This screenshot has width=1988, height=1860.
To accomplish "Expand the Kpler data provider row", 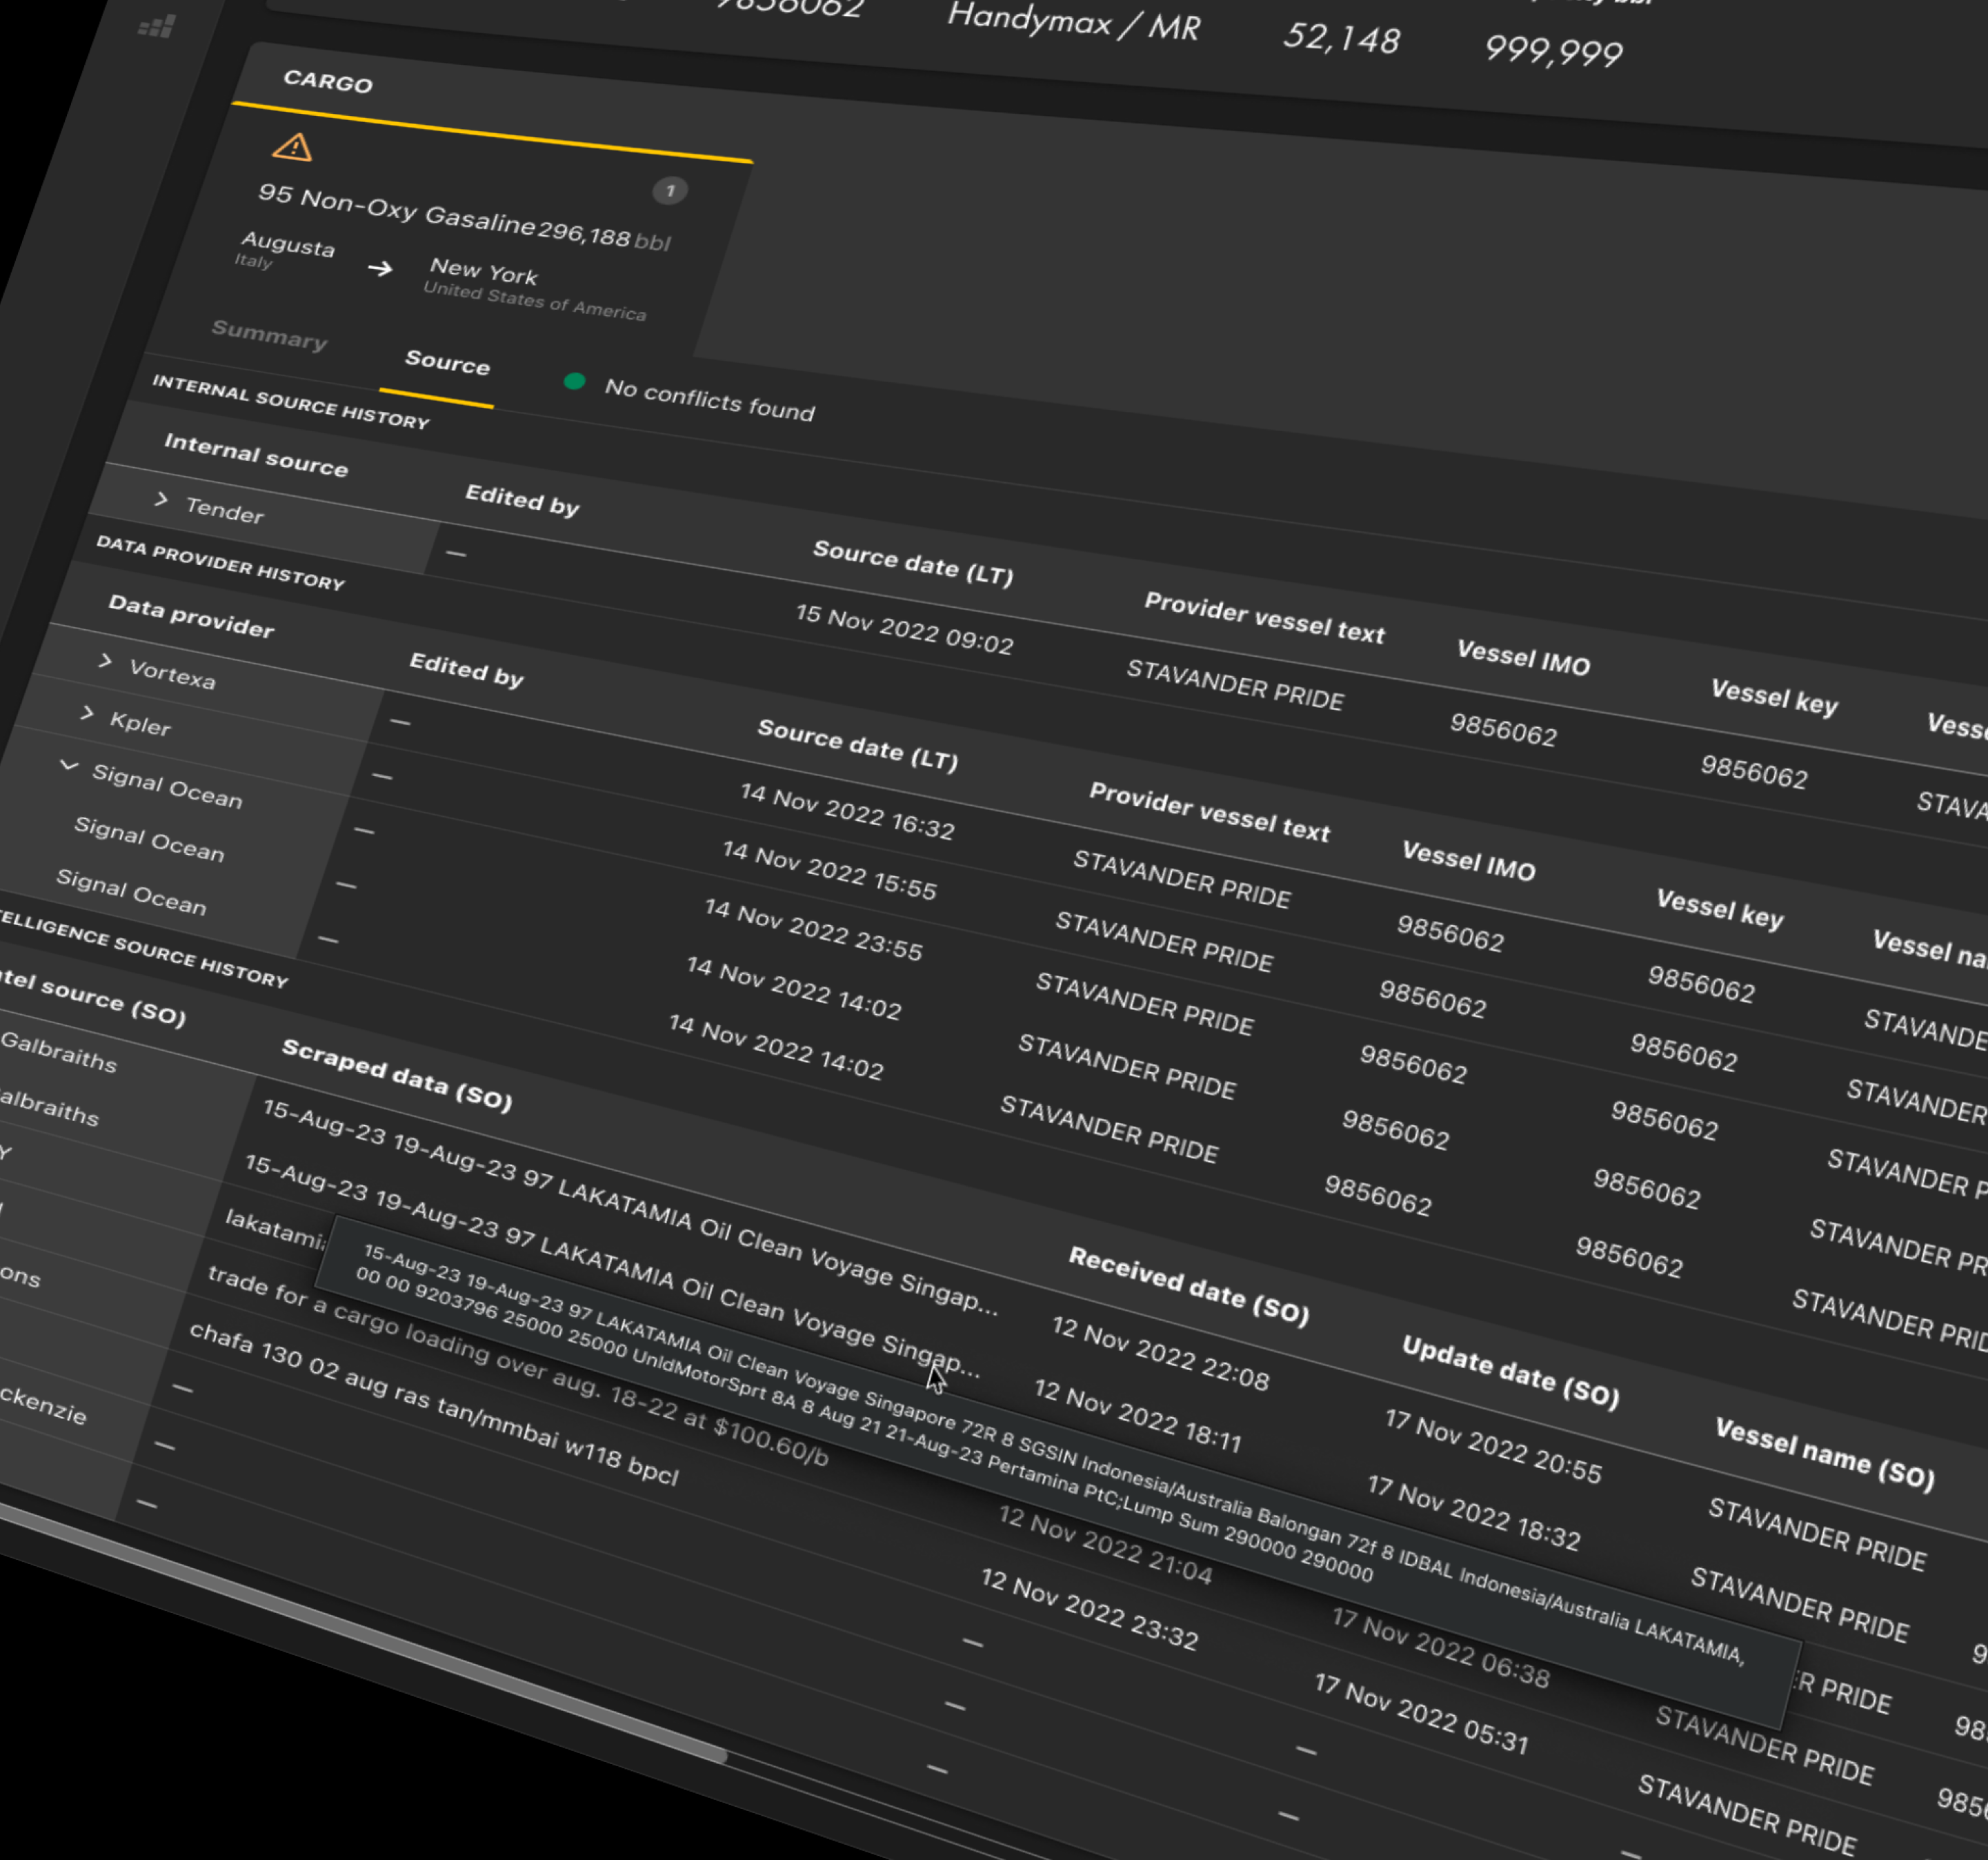I will (87, 713).
